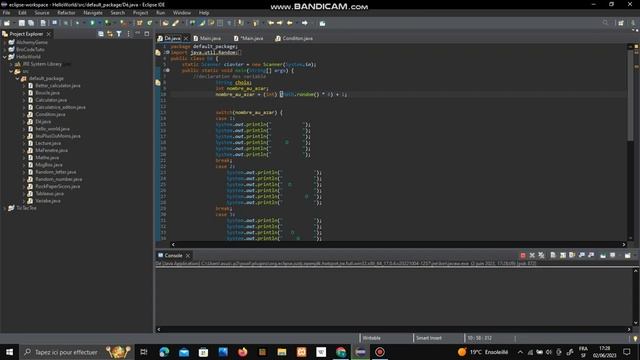Select Random_number.java in the tree
The width and height of the screenshot is (640, 360).
pos(58,179)
